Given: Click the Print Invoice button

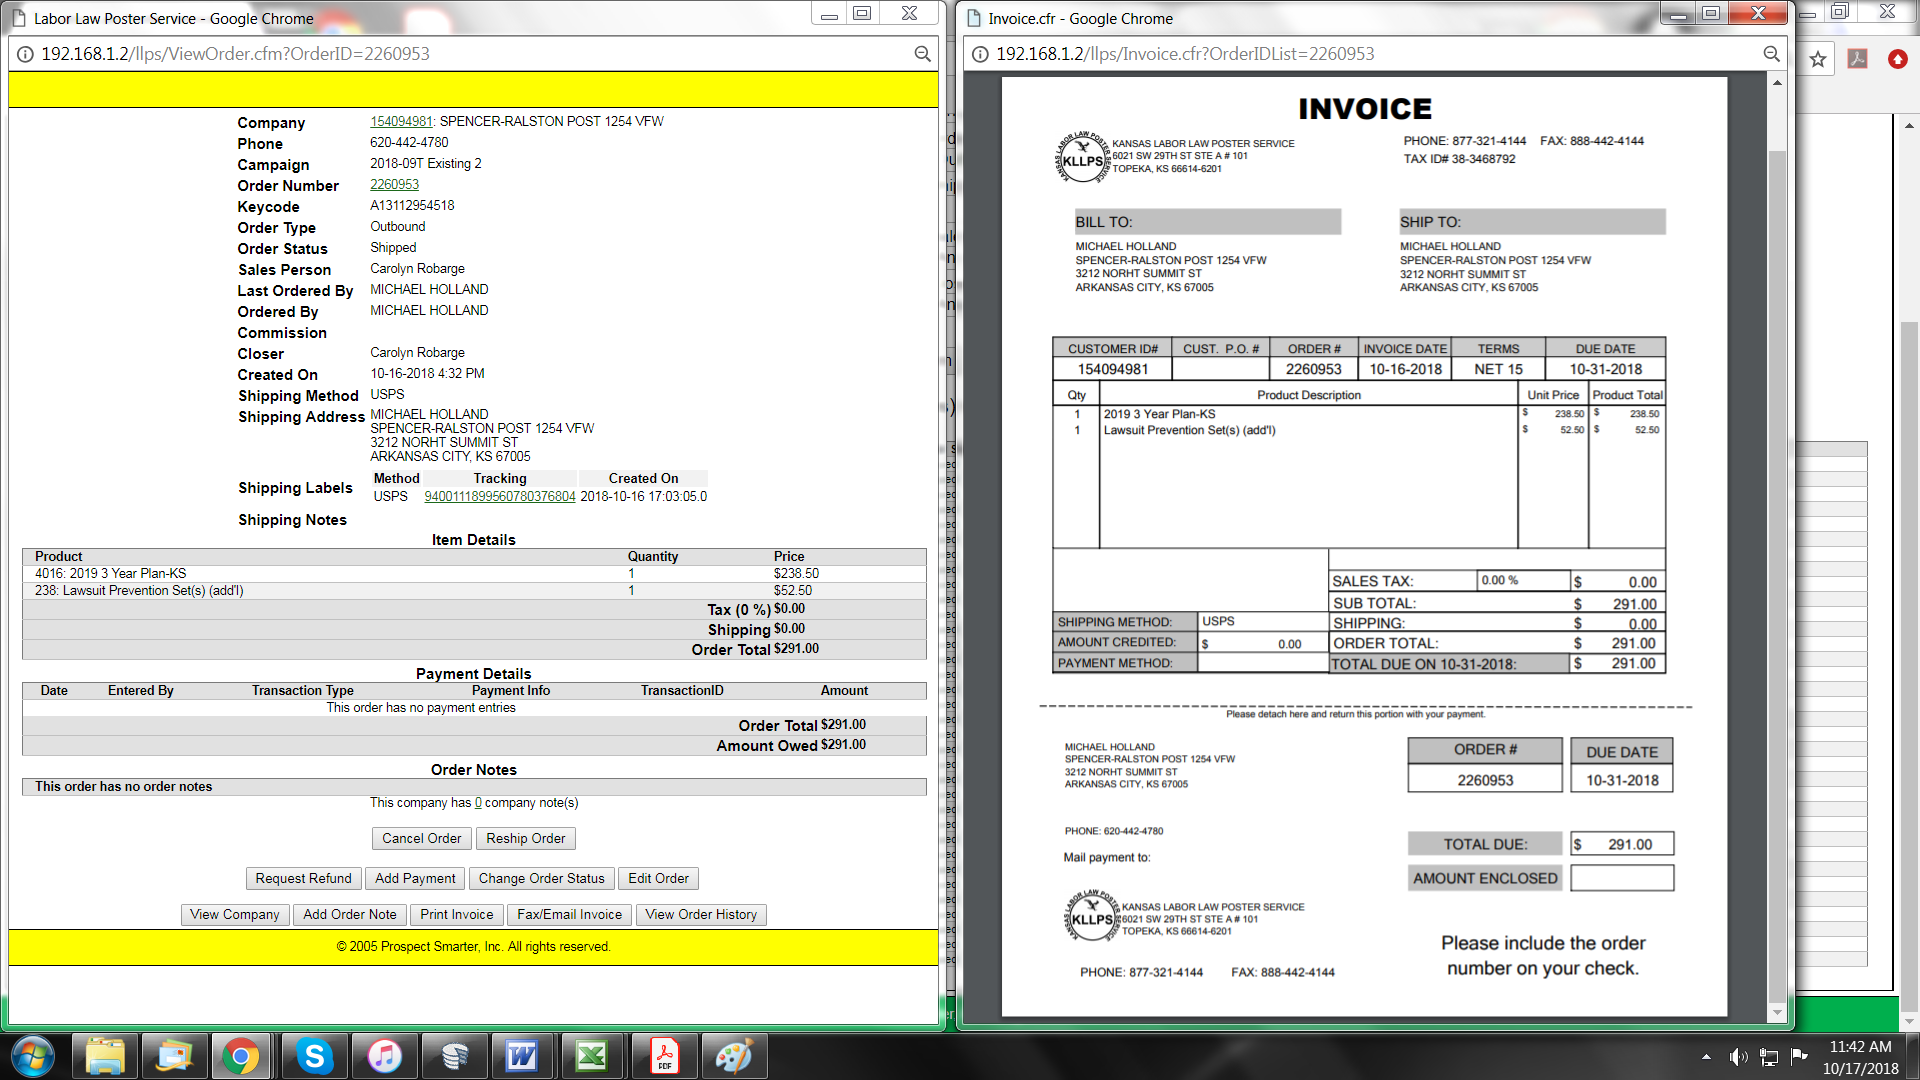Looking at the screenshot, I should pos(456,915).
